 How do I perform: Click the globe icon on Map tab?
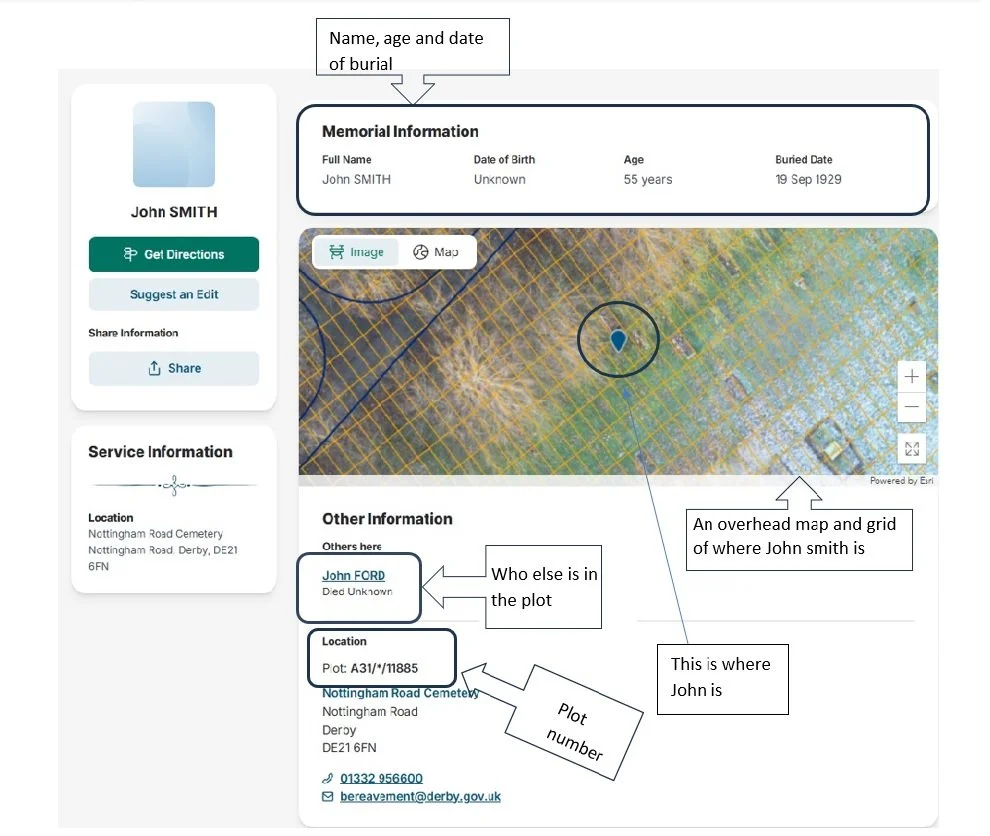point(420,252)
